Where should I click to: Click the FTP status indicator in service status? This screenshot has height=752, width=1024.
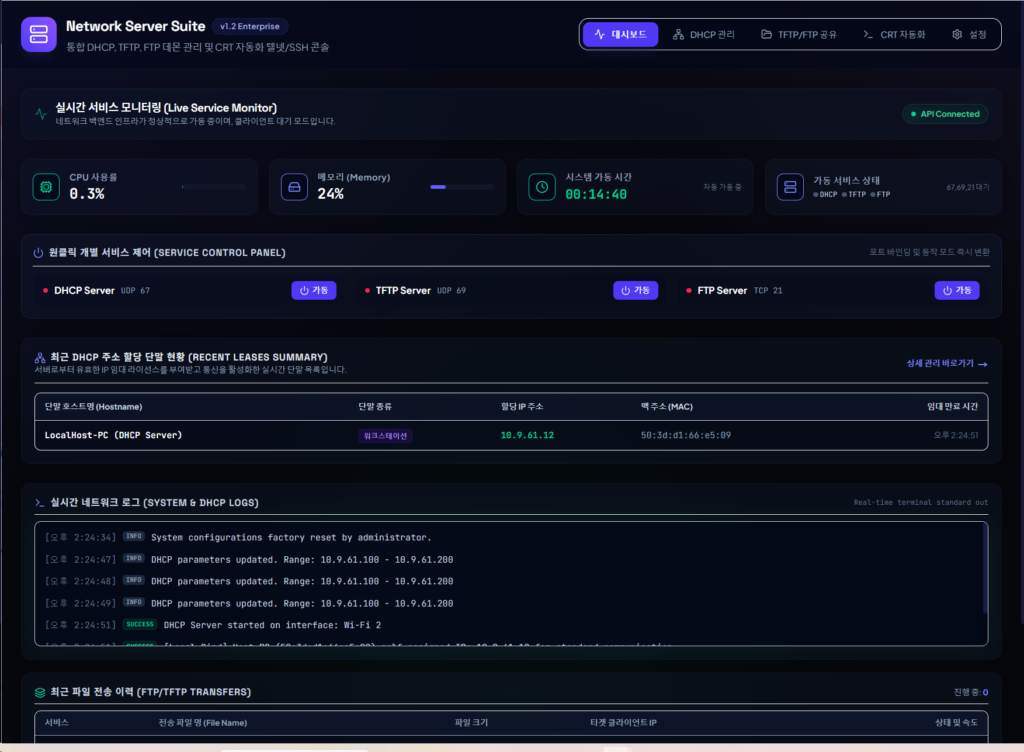pyautogui.click(x=880, y=195)
